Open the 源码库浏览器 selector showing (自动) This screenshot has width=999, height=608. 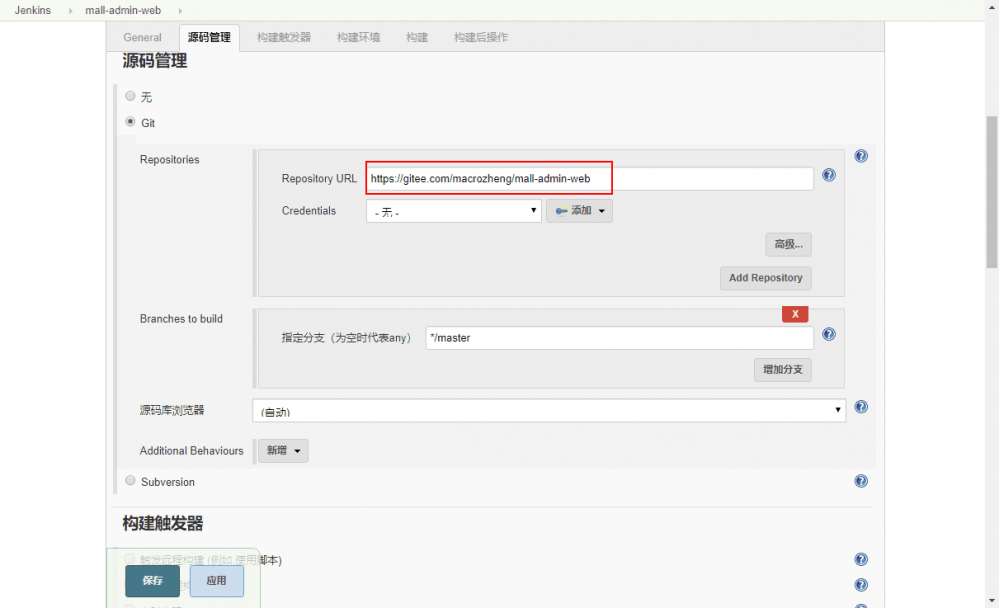point(548,409)
